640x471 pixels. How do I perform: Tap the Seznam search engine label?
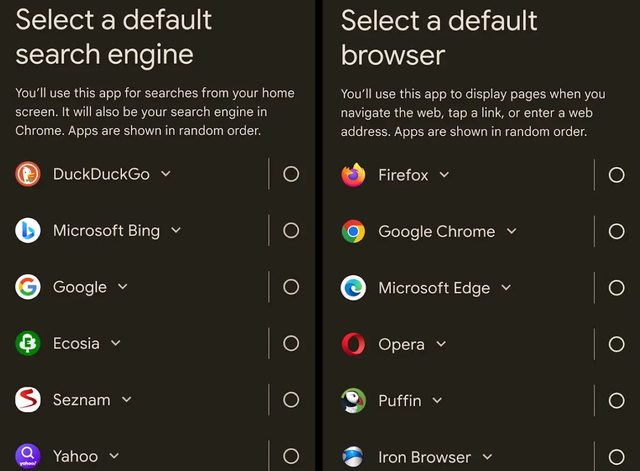tap(82, 400)
